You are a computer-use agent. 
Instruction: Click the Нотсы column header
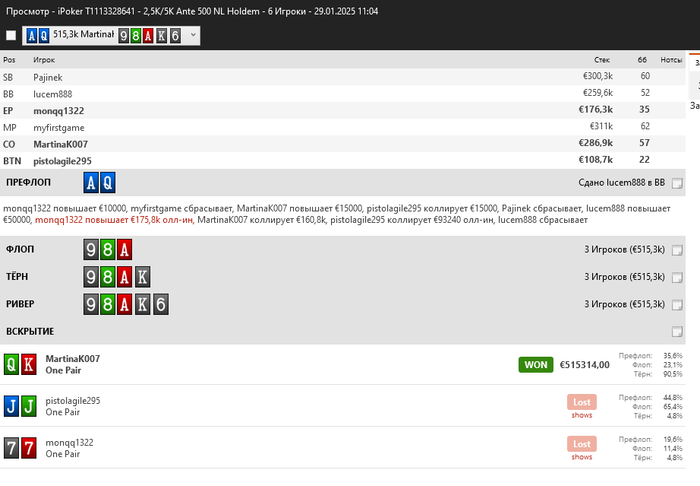pyautogui.click(x=671, y=60)
